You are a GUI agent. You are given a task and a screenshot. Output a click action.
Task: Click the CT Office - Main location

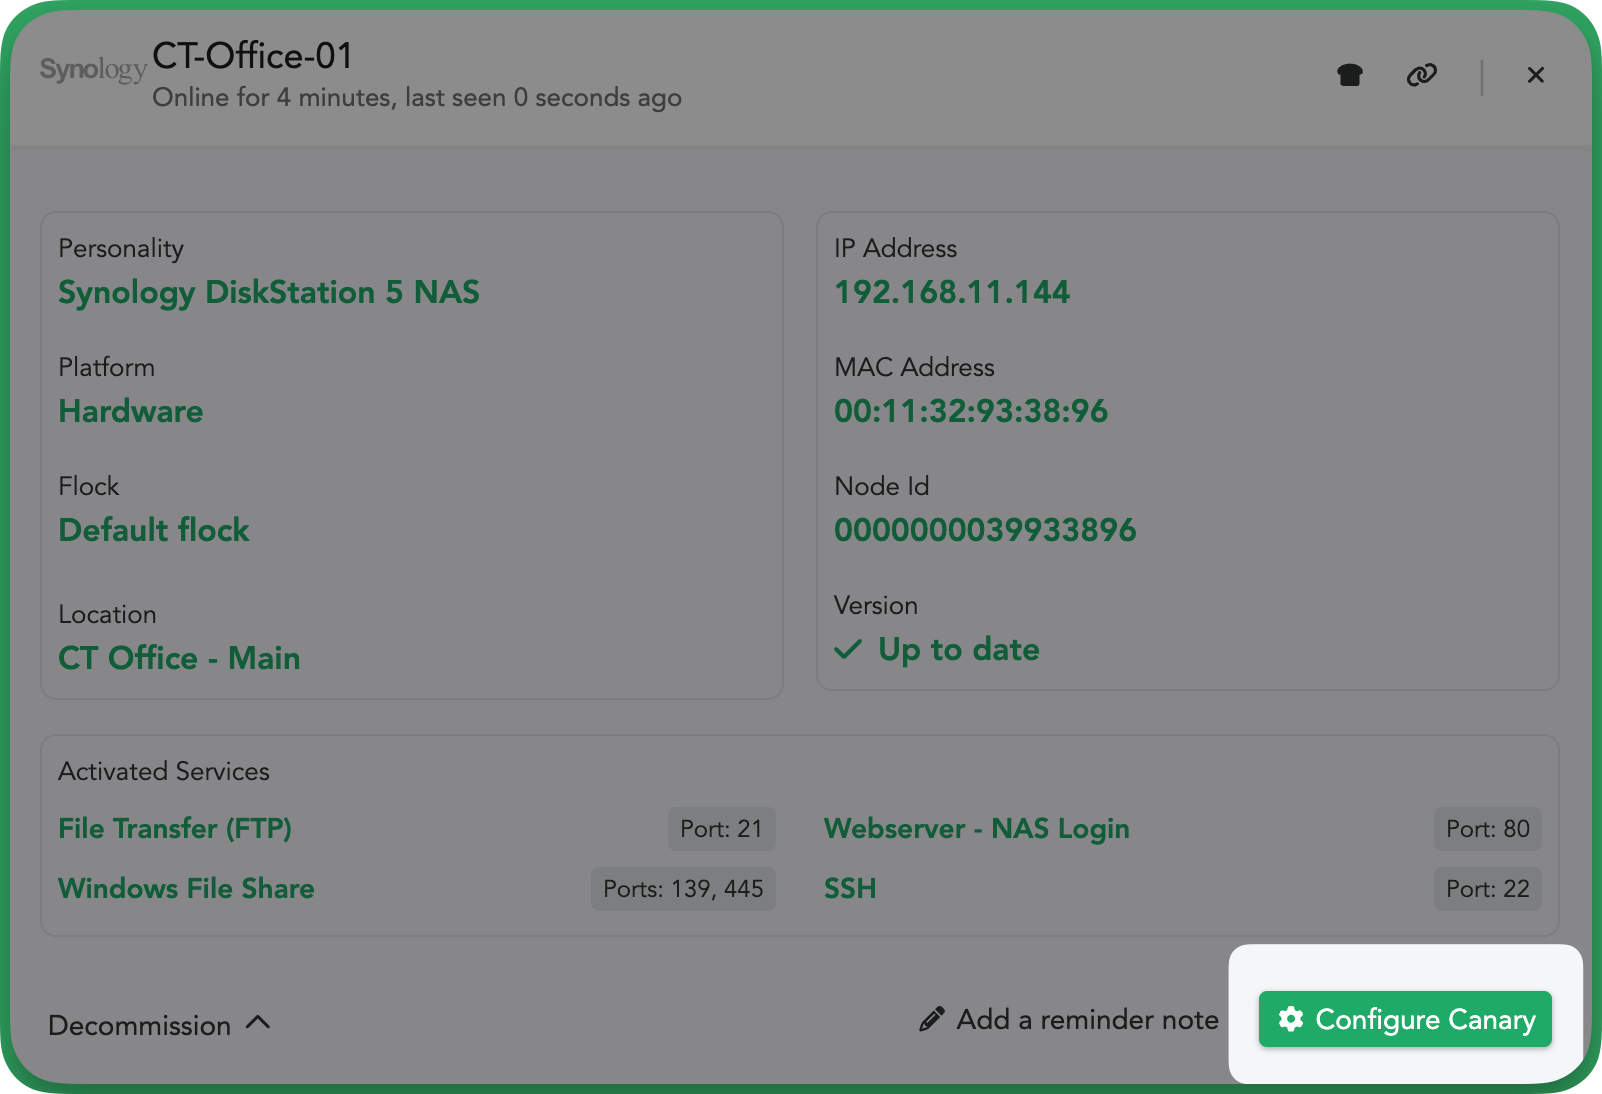coord(179,658)
